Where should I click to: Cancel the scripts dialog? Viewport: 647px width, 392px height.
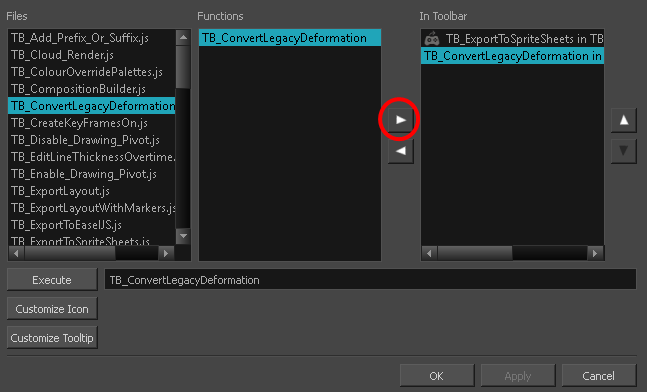pos(599,376)
